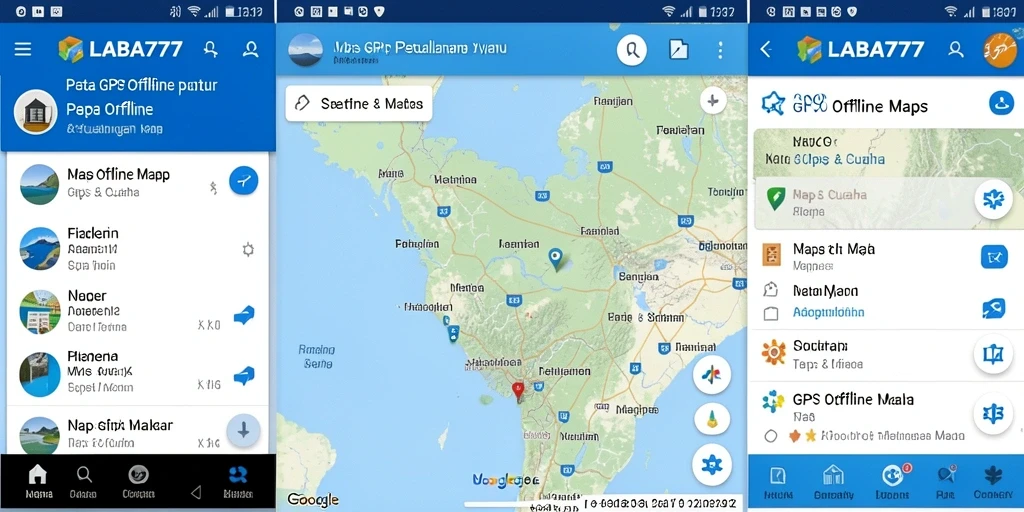
Task: Open the user icon in right panel header
Action: coord(956,50)
